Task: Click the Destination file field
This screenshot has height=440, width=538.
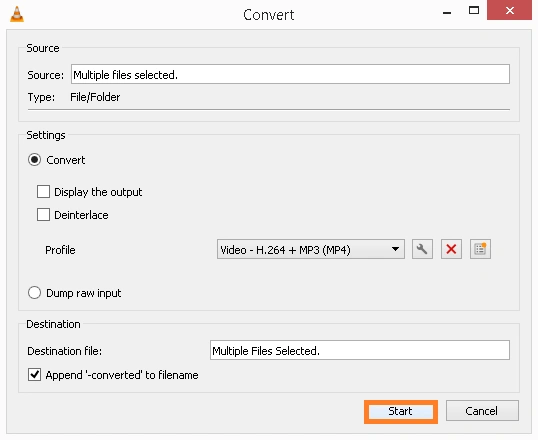Action: click(x=360, y=350)
